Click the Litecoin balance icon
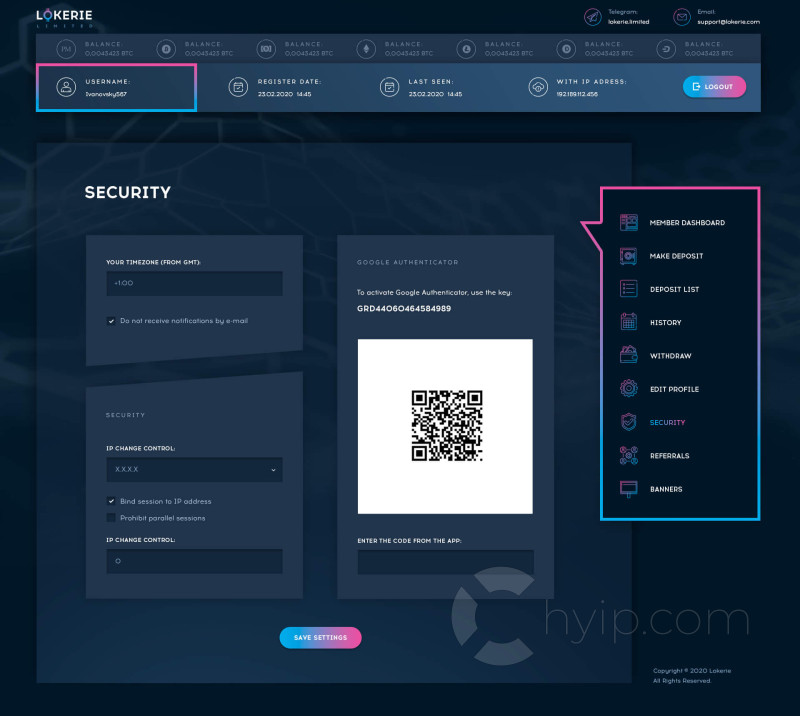 [x=466, y=49]
